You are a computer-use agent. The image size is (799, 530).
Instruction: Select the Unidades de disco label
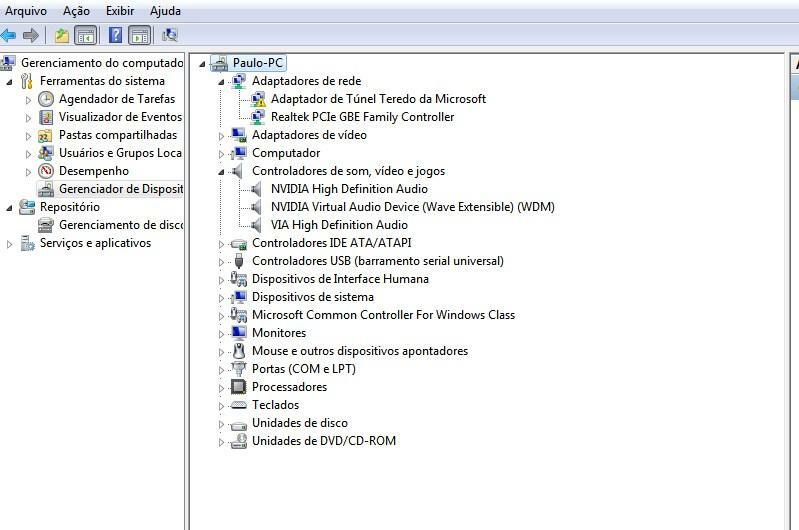tap(300, 423)
